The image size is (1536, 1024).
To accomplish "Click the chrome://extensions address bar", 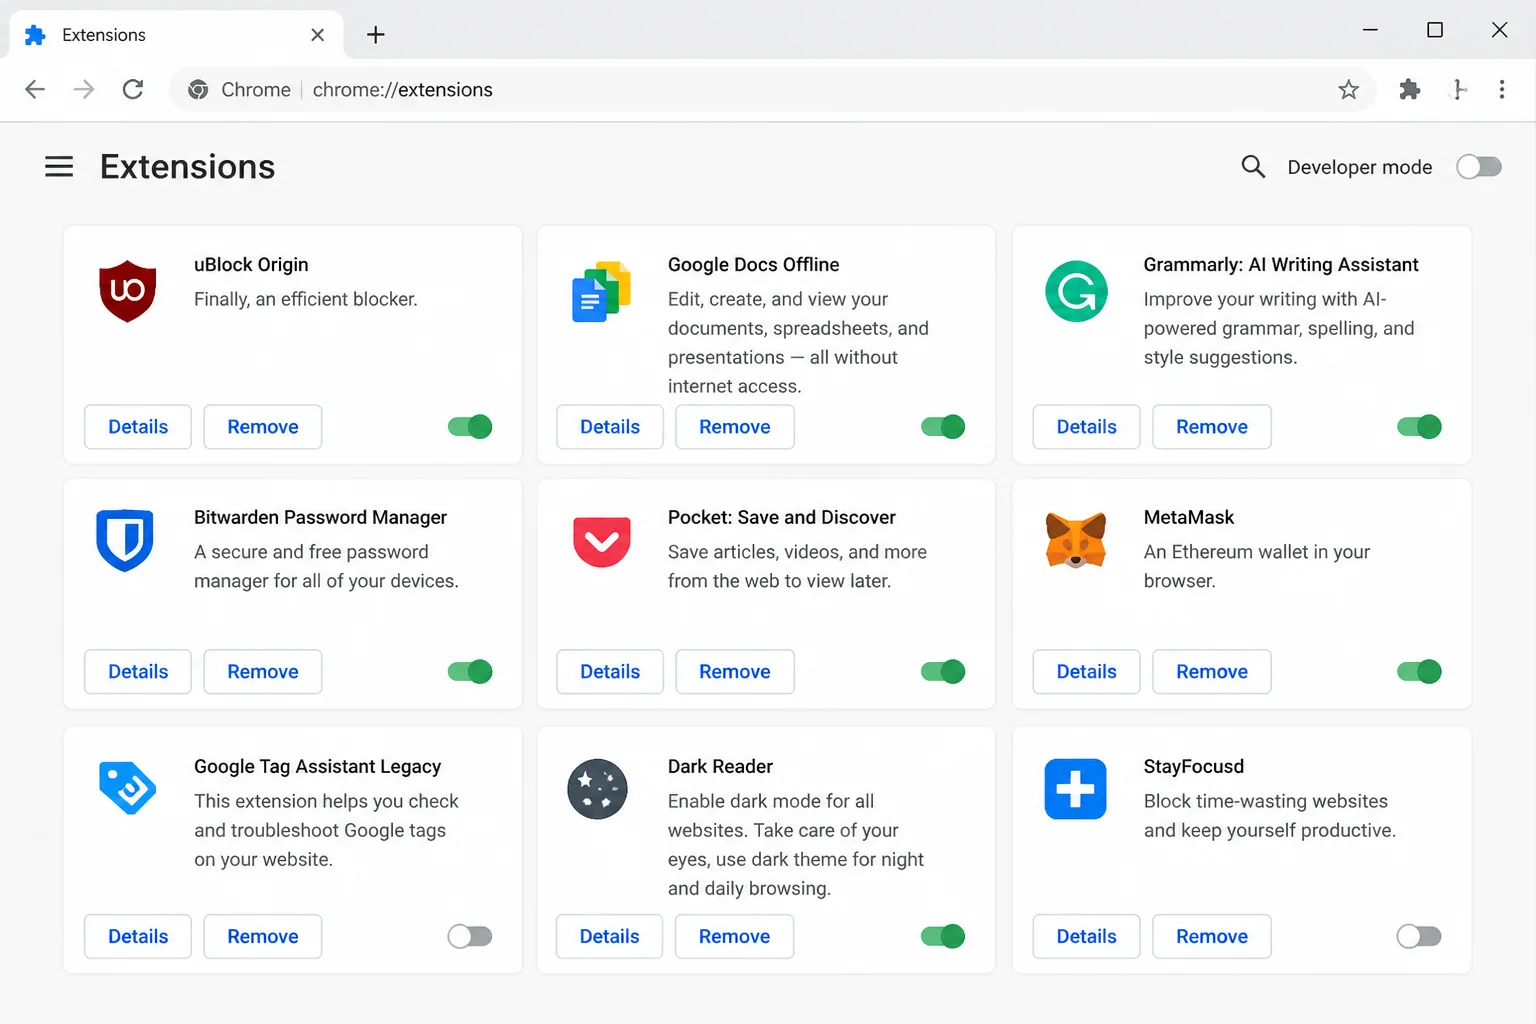I will (772, 90).
